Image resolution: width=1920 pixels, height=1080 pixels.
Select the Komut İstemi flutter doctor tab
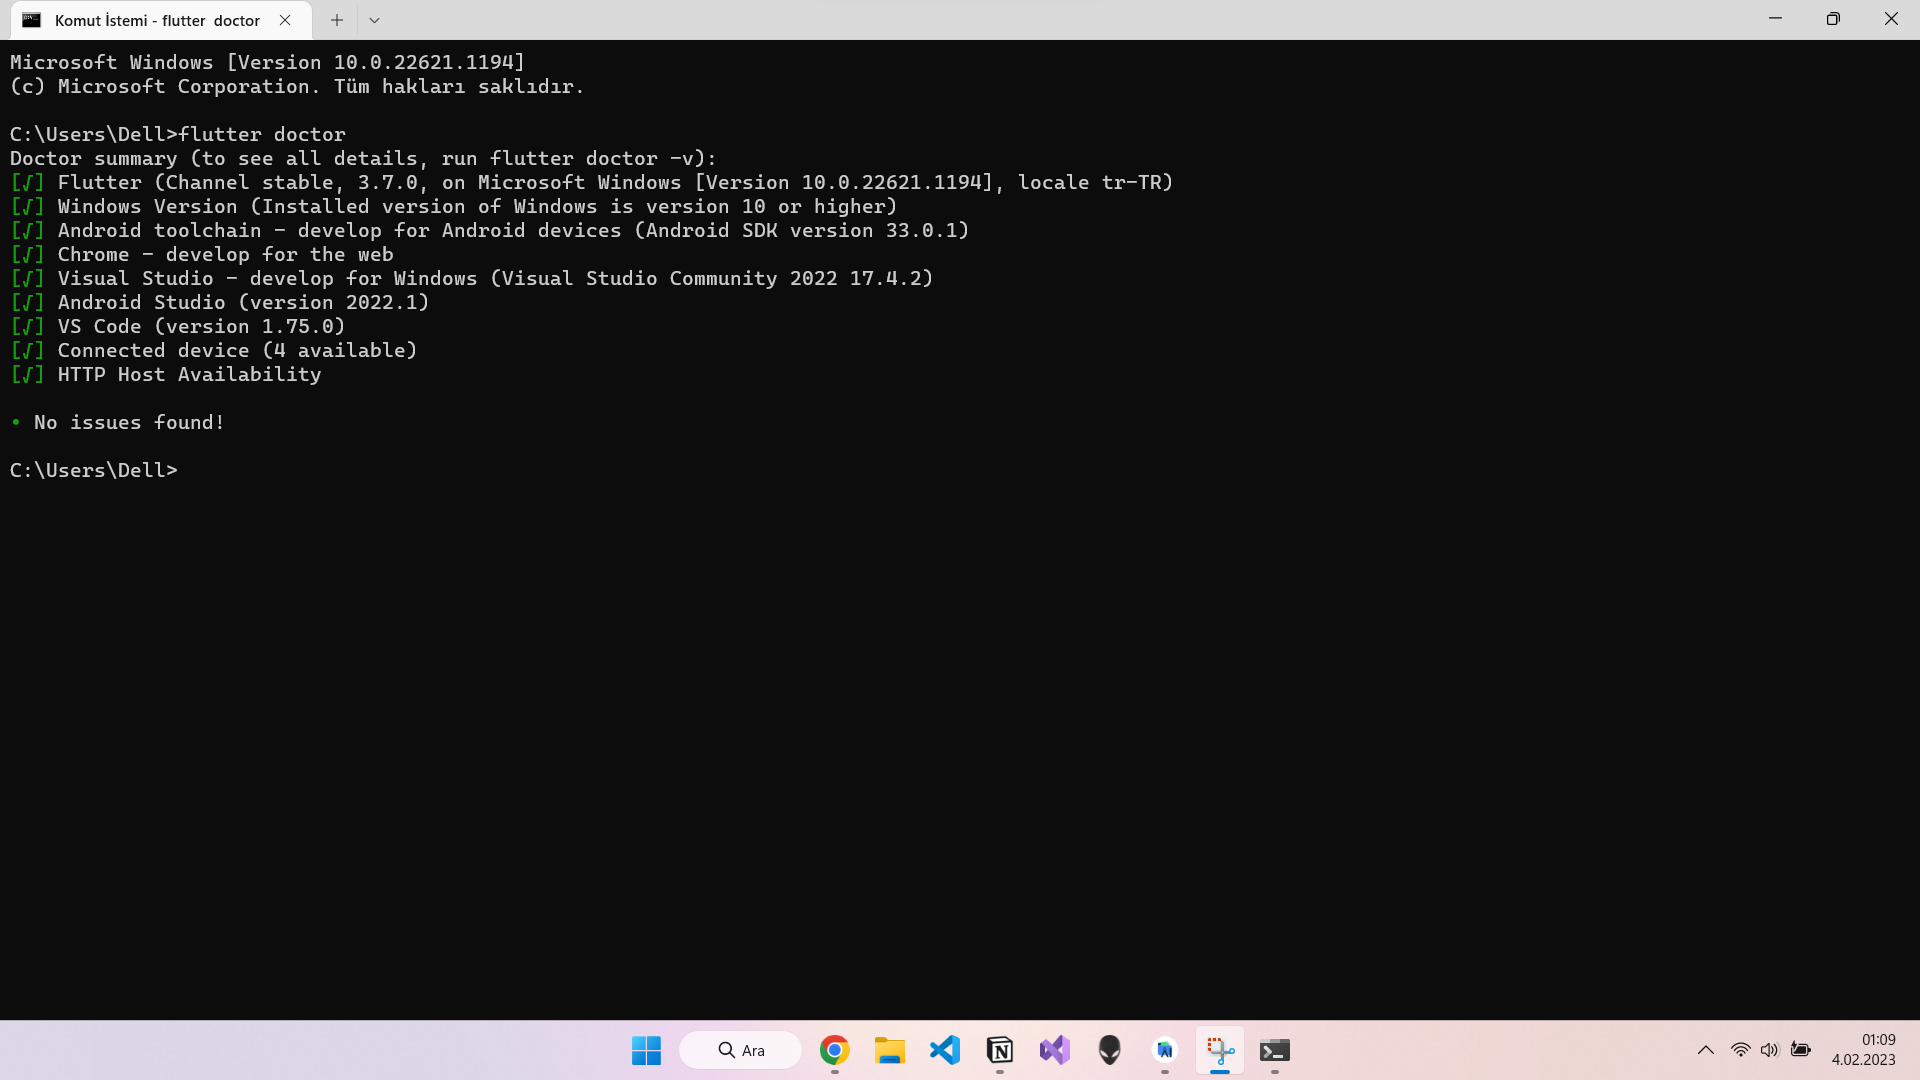(x=155, y=20)
